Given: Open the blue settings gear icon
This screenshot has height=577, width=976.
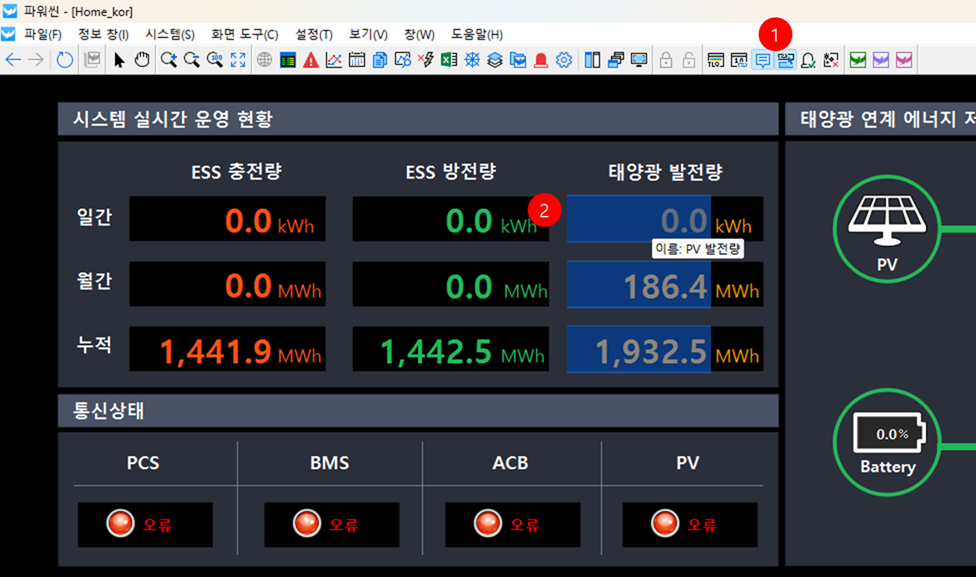Looking at the screenshot, I should pos(564,60).
